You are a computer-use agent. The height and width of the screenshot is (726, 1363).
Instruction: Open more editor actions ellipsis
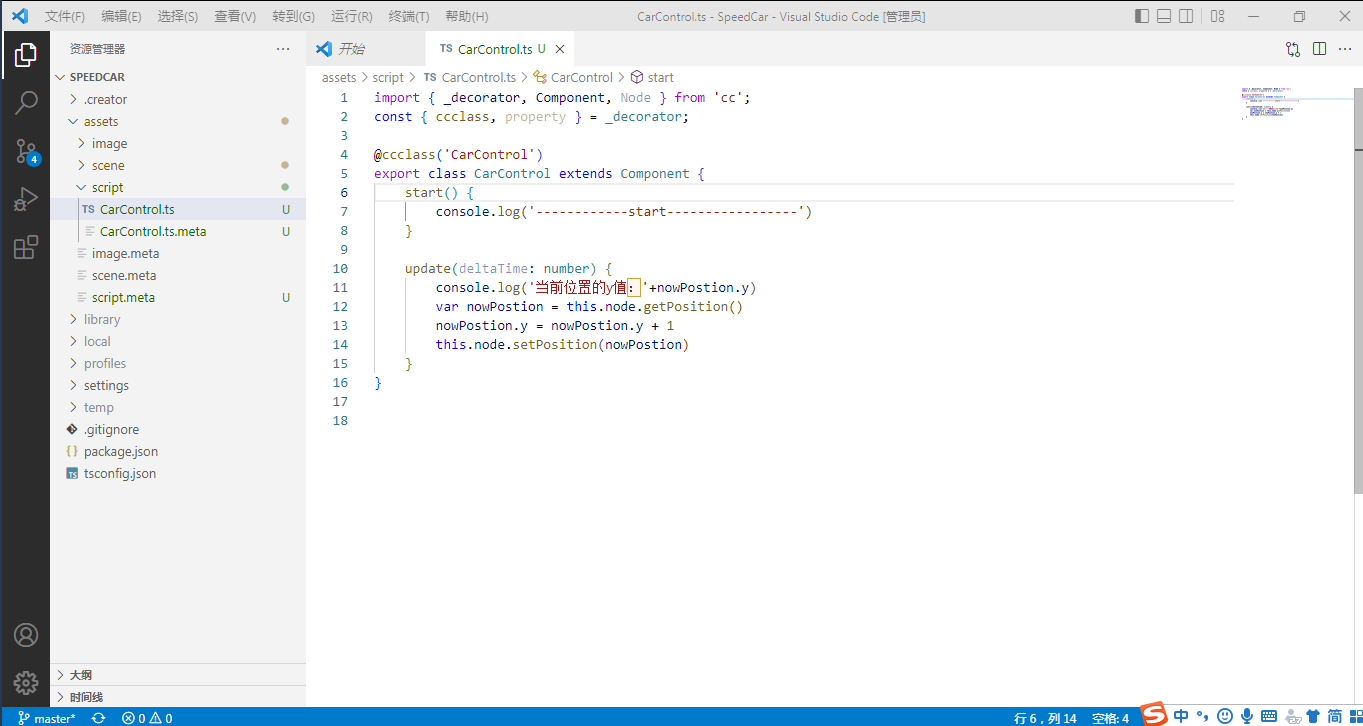click(x=1344, y=49)
